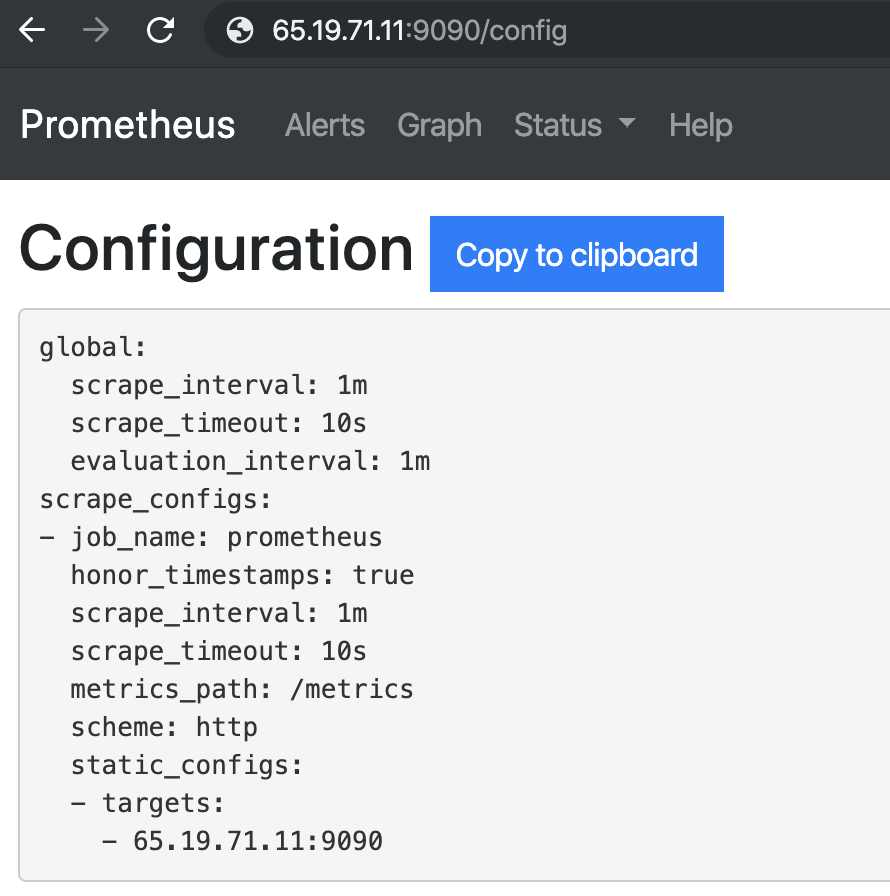The image size is (890, 896).
Task: Open the Help link in navbar
Action: pyautogui.click(x=700, y=125)
